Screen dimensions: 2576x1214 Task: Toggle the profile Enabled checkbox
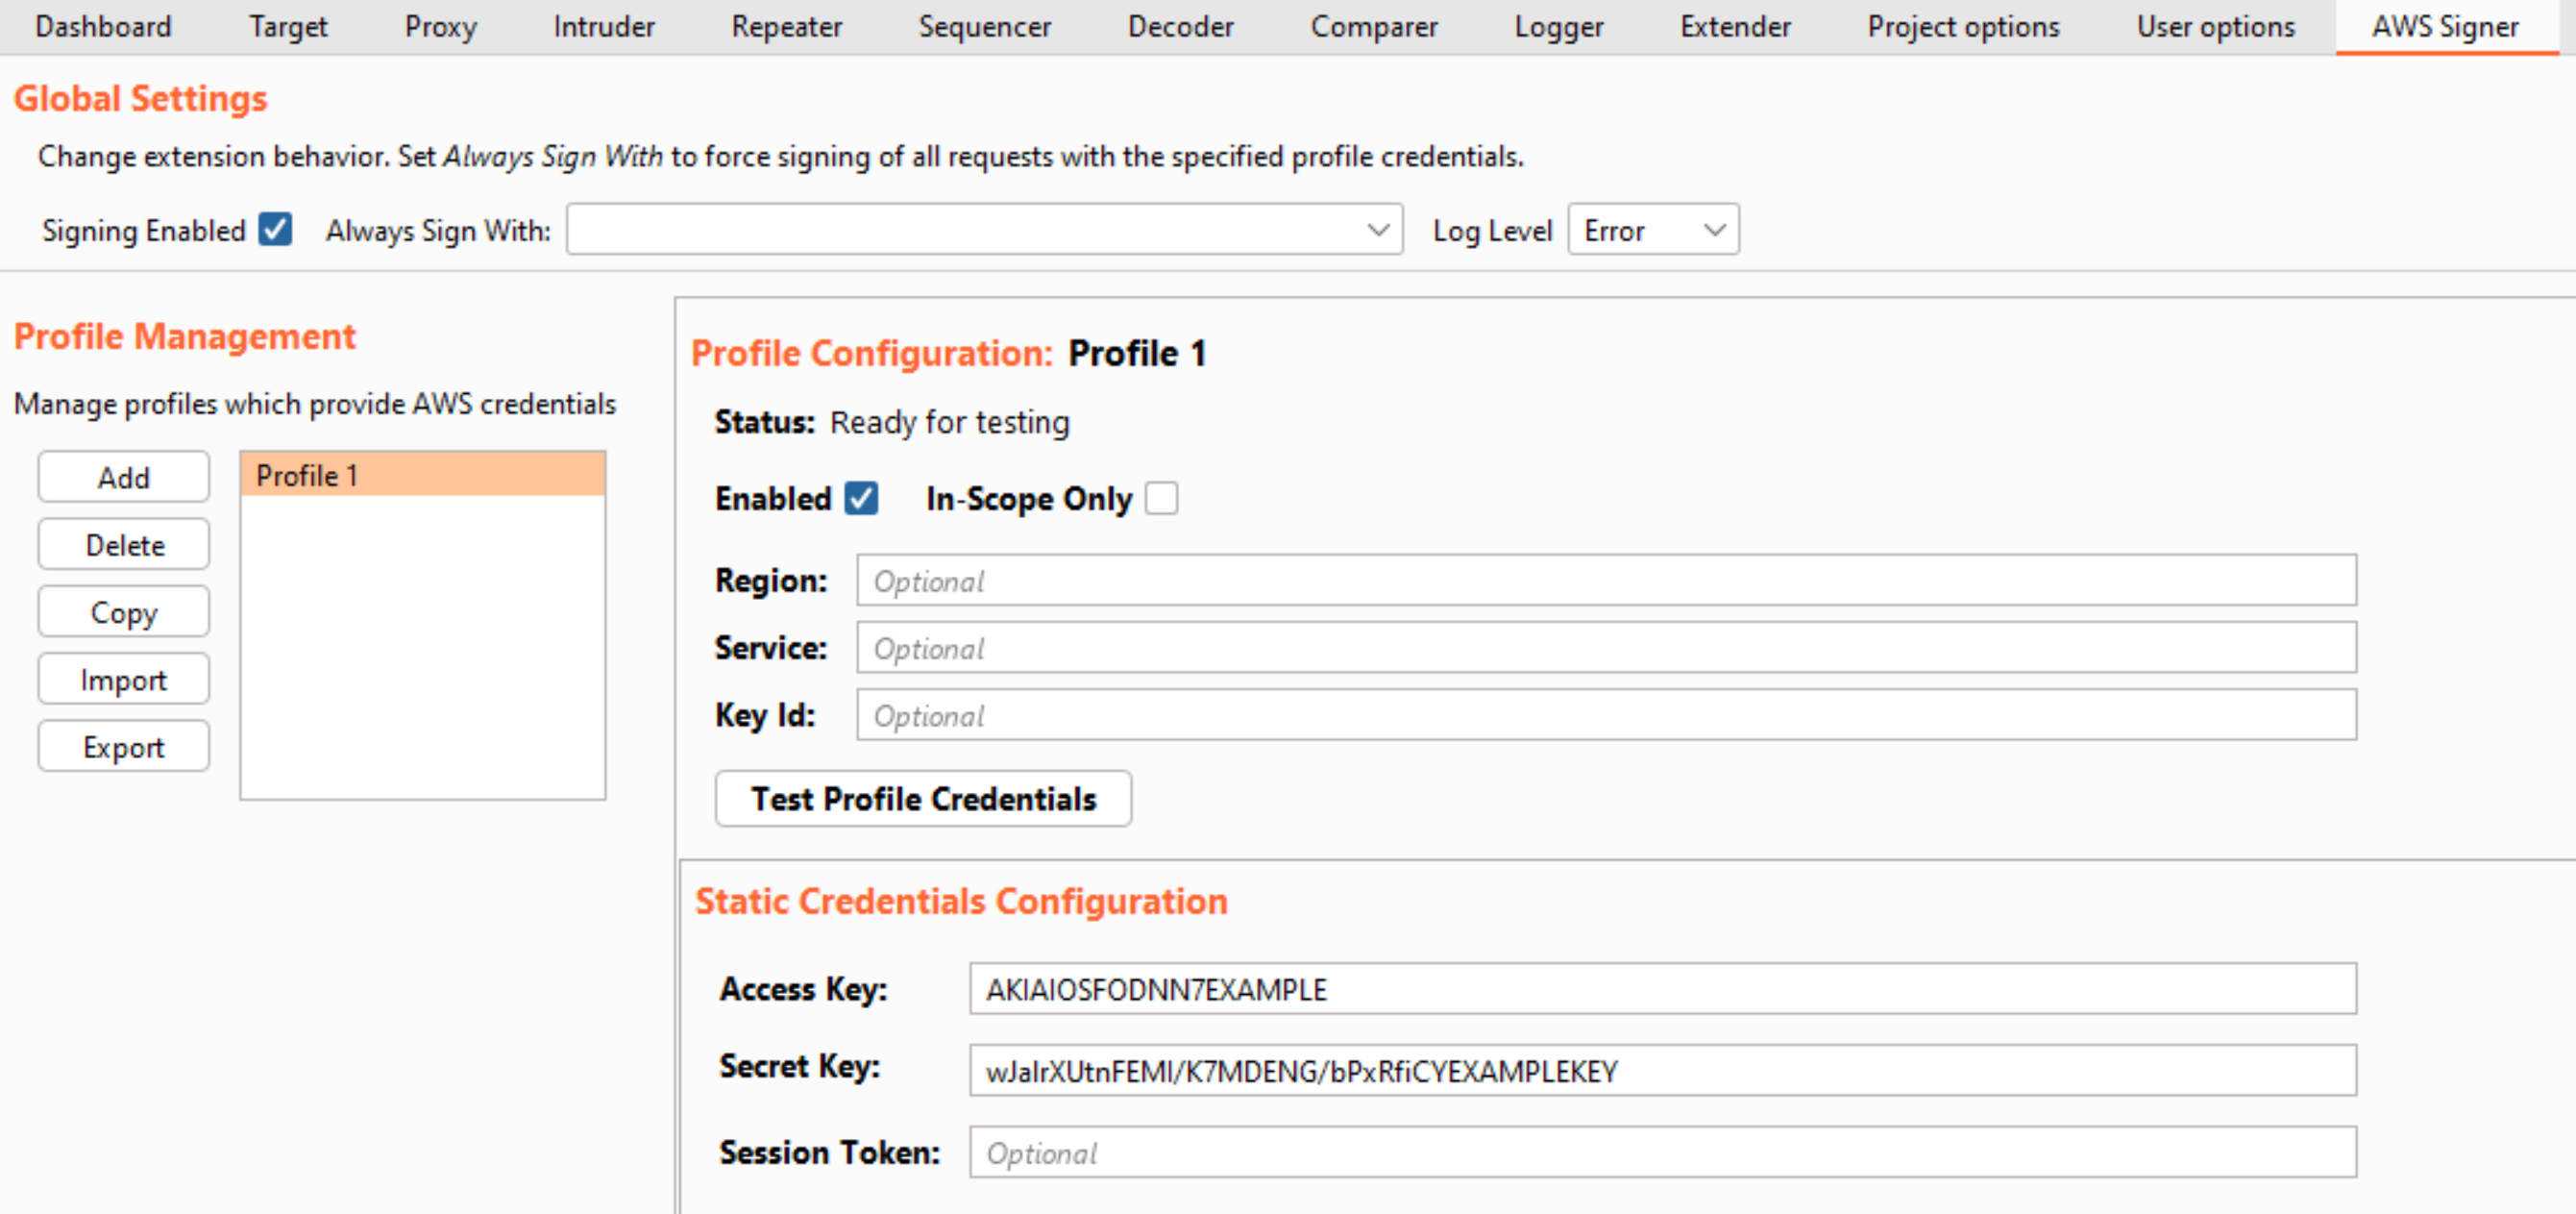click(x=861, y=498)
